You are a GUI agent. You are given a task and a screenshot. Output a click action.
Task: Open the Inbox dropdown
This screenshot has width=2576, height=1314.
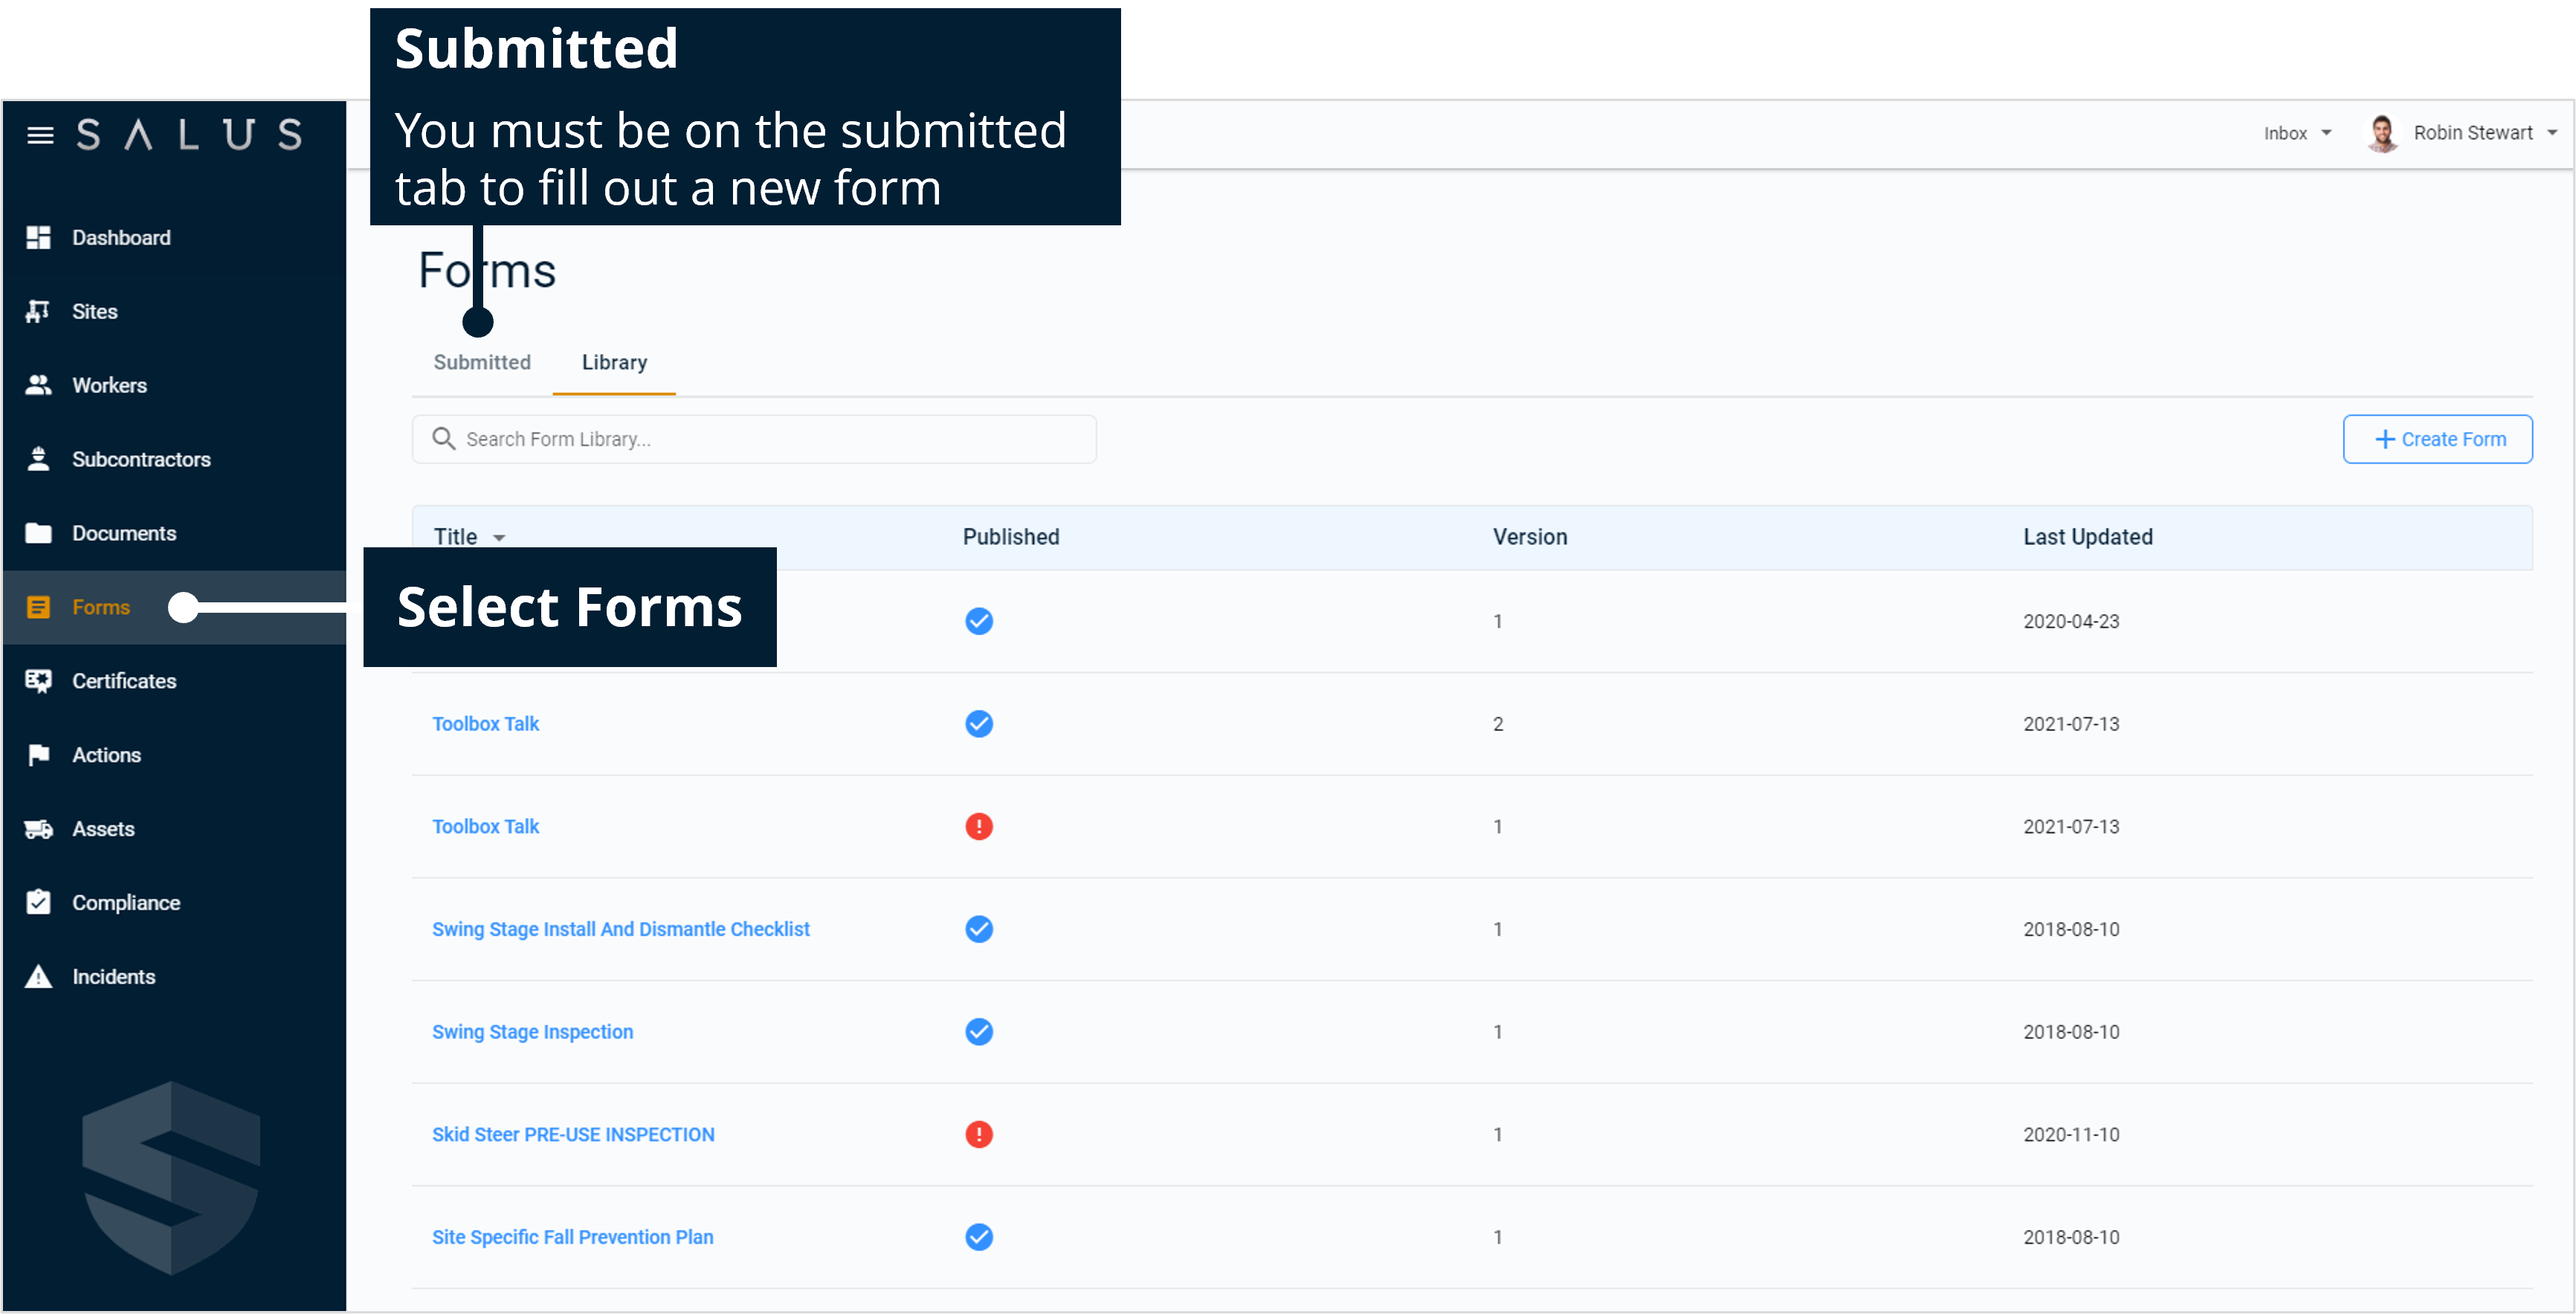point(2297,132)
